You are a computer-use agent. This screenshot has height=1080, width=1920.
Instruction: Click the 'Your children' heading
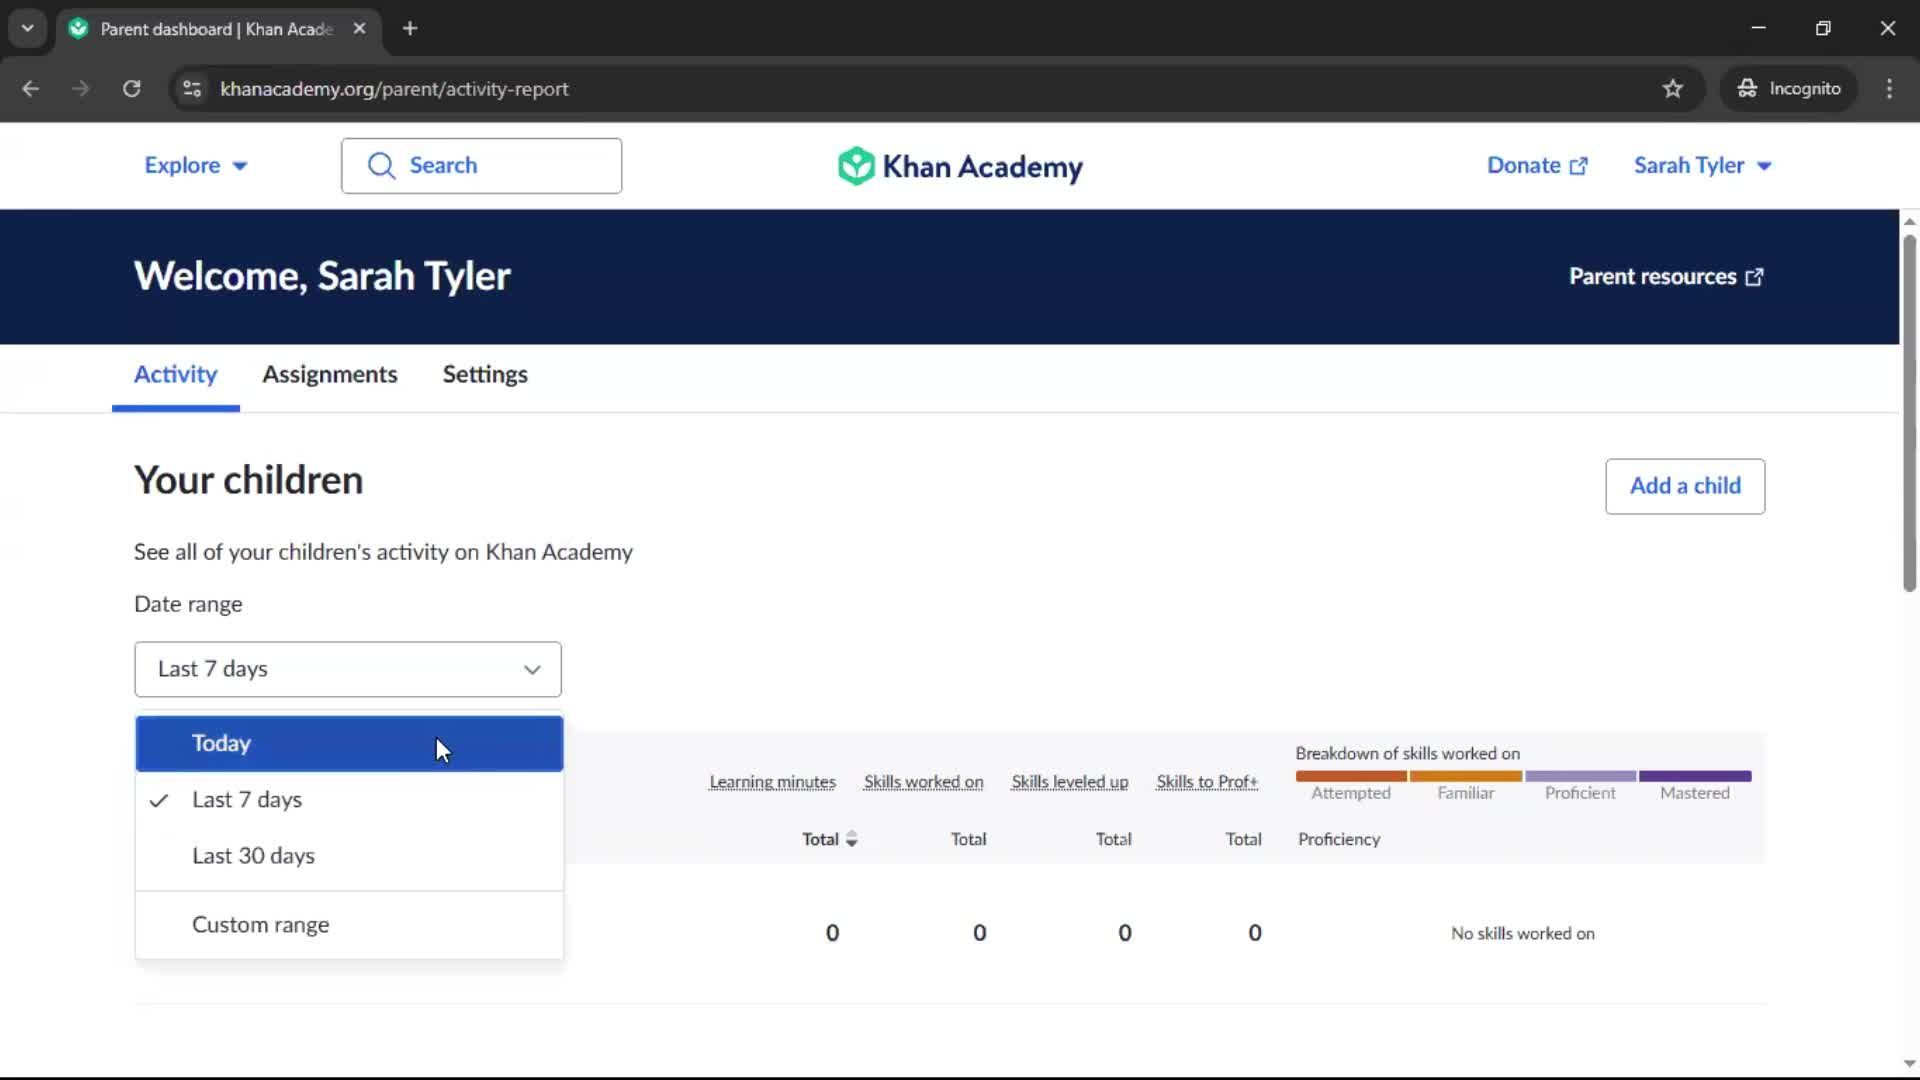pos(248,480)
